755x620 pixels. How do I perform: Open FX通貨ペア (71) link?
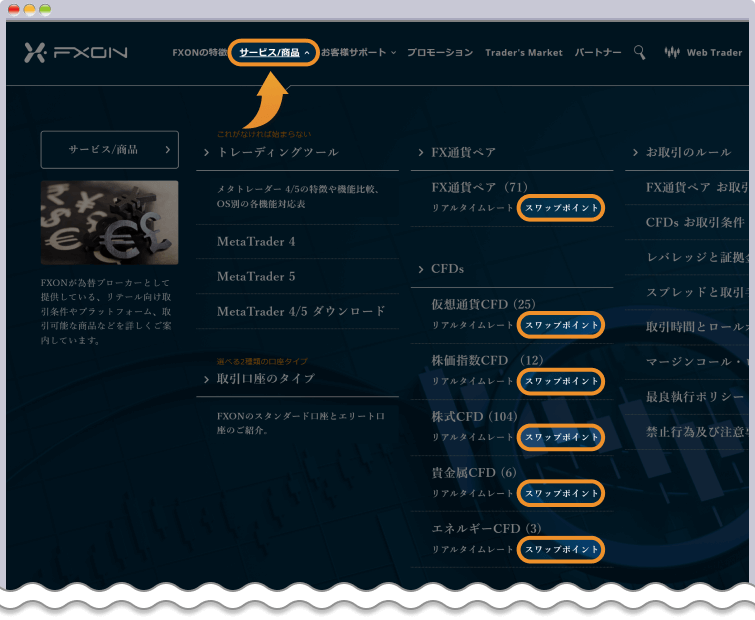coord(480,187)
